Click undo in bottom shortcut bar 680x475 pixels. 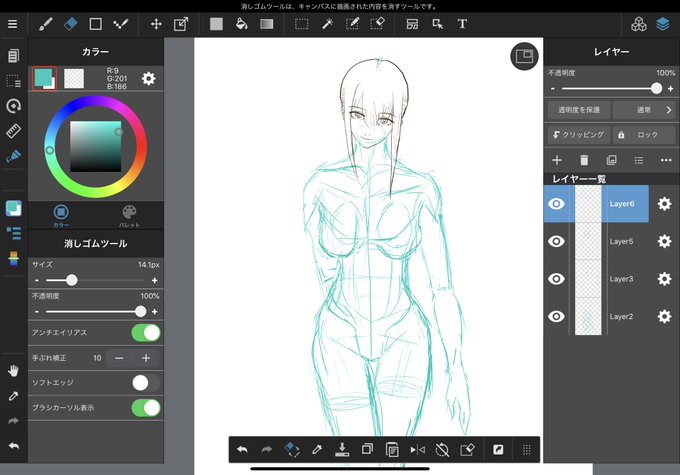(x=242, y=450)
